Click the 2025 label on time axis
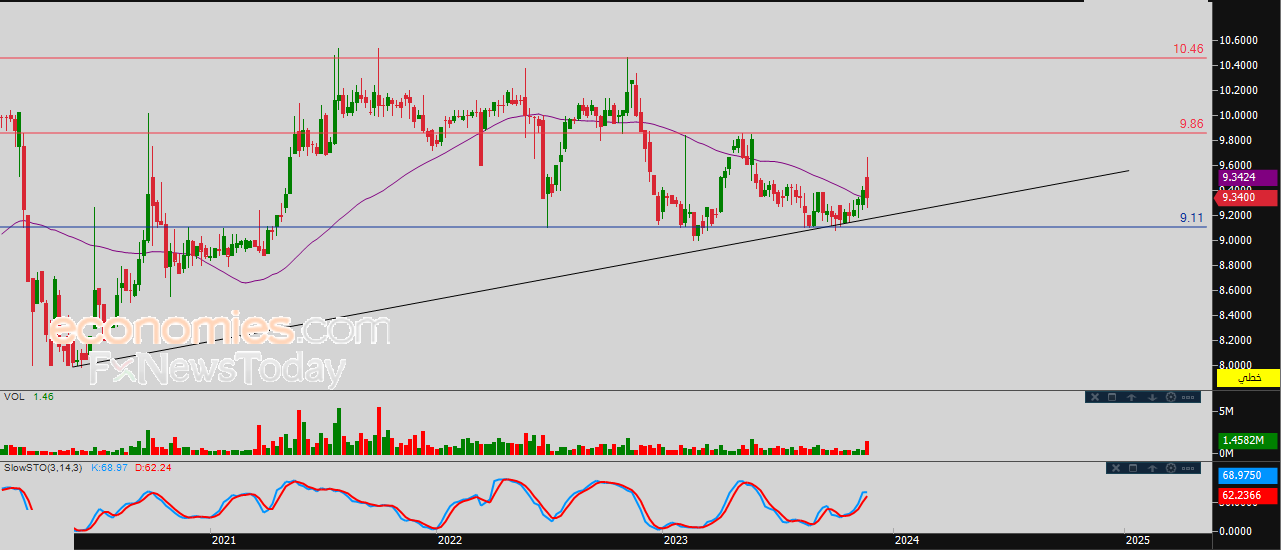Image resolution: width=1281 pixels, height=550 pixels. click(1137, 540)
